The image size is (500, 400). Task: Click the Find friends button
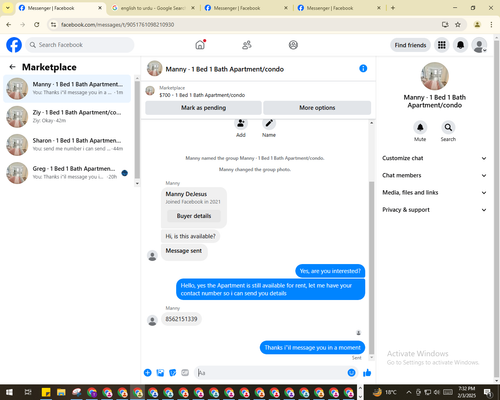pyautogui.click(x=410, y=45)
